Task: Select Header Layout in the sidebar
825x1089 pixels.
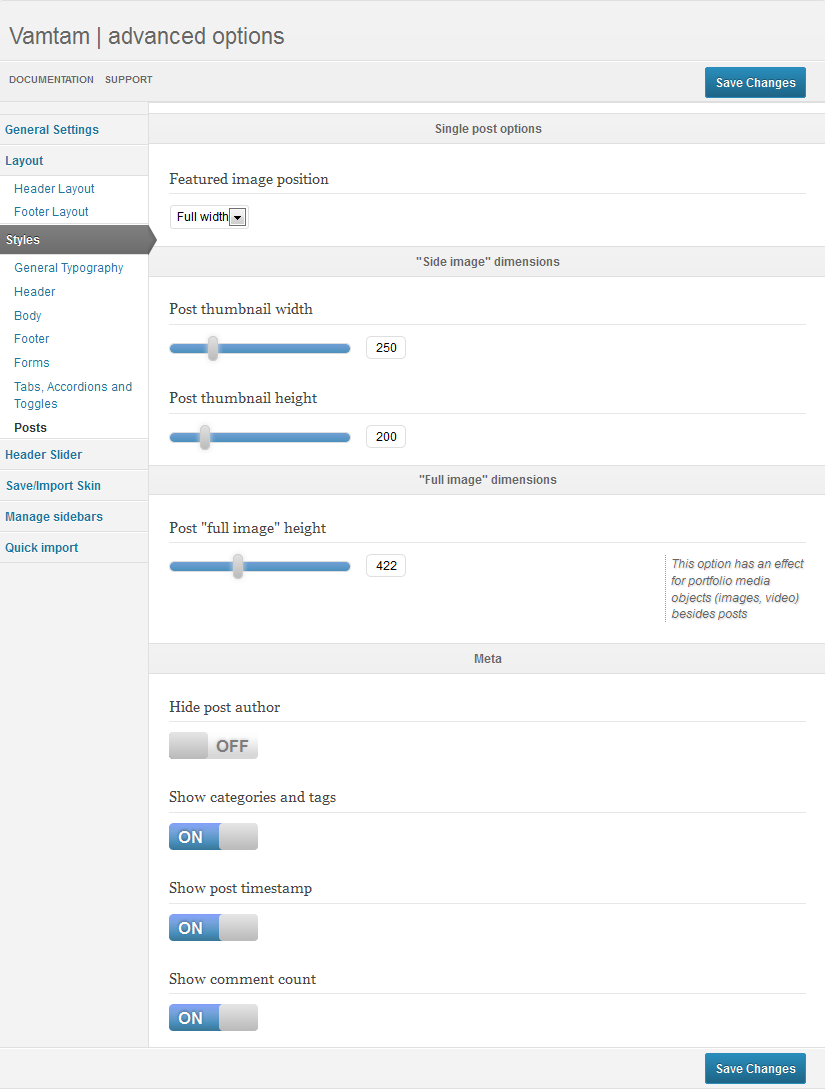Action: tap(54, 189)
